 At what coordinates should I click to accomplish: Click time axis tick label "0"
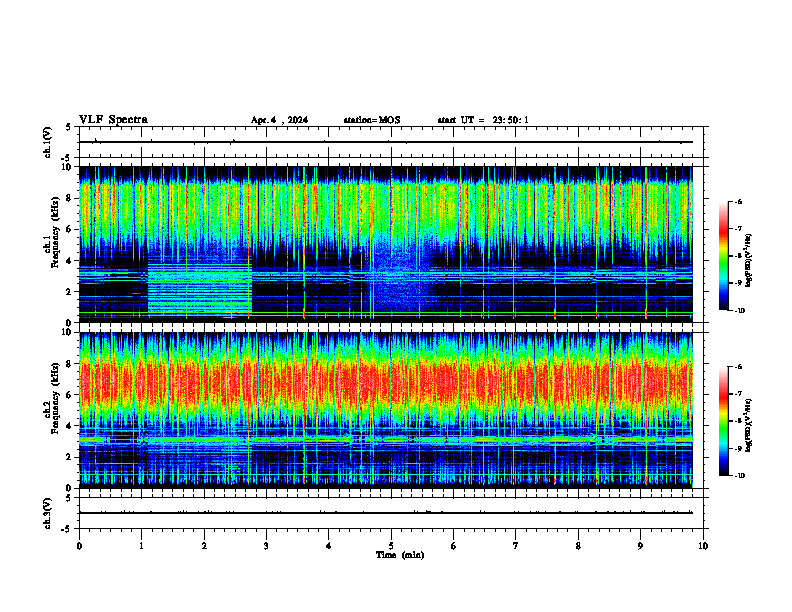click(79, 546)
